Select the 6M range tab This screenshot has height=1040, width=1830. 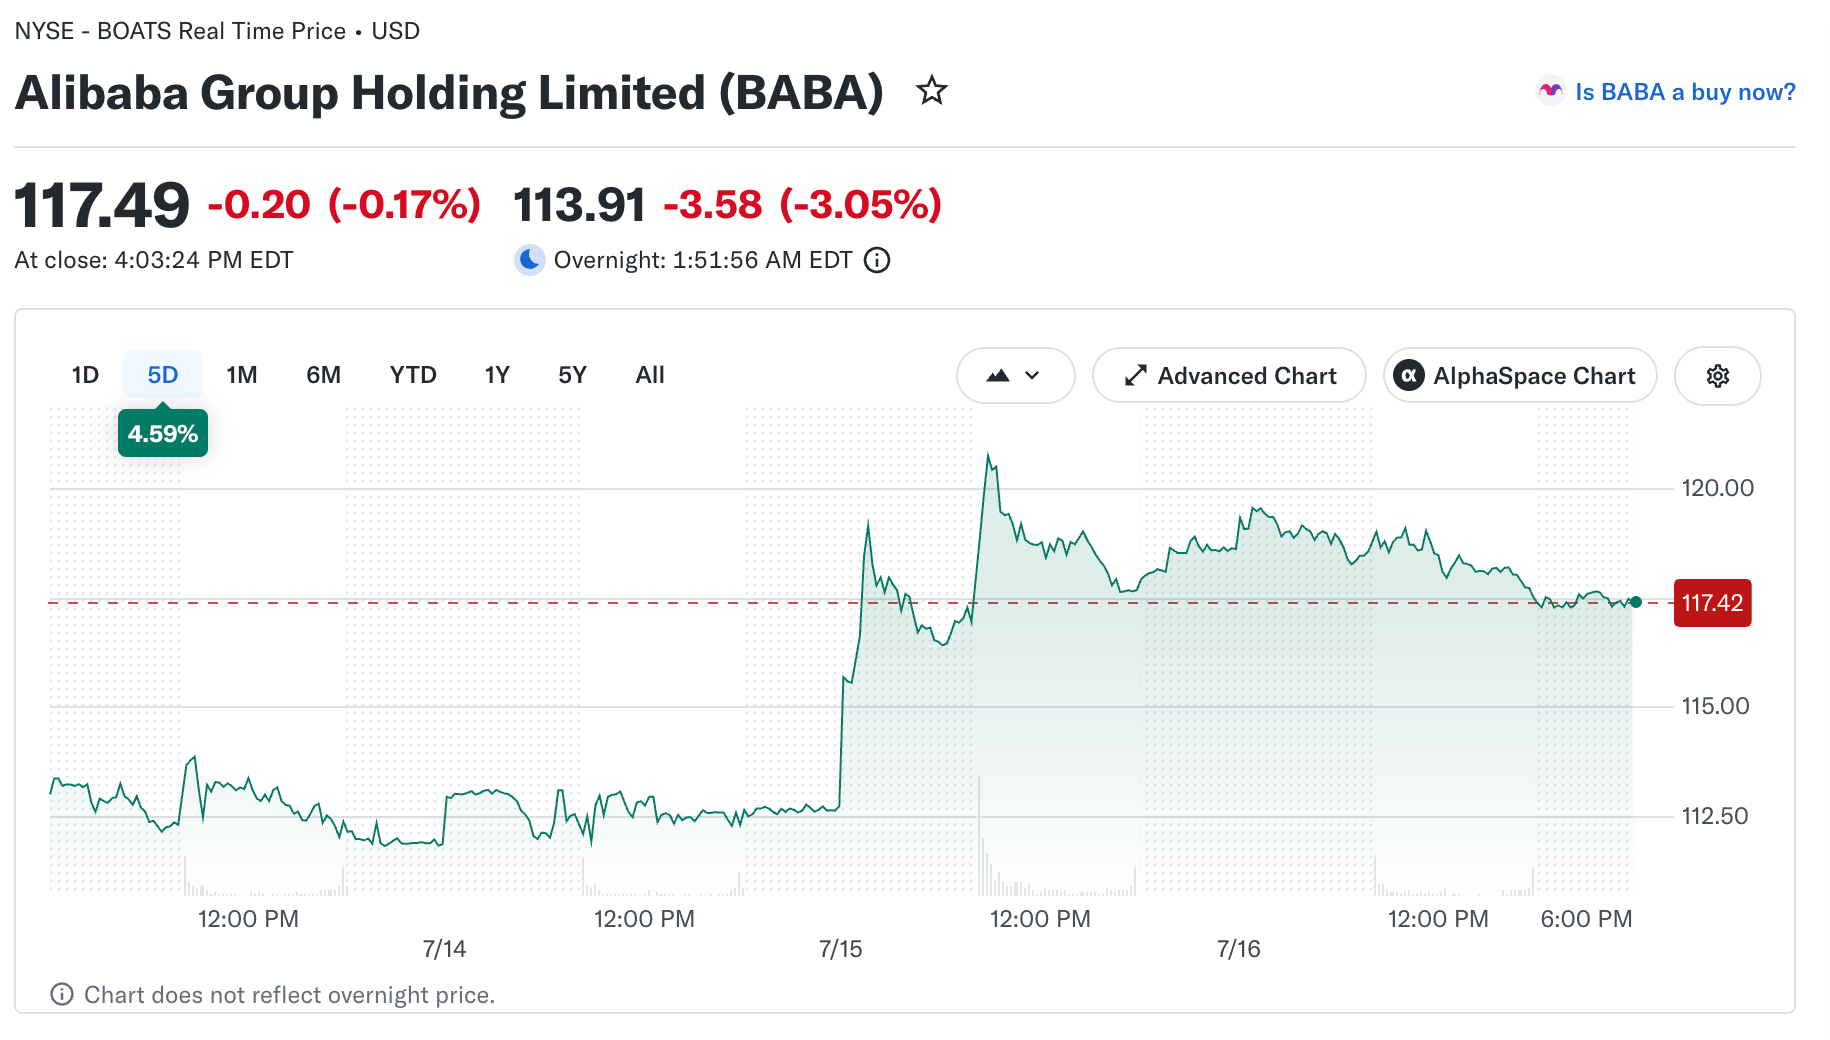(x=324, y=375)
